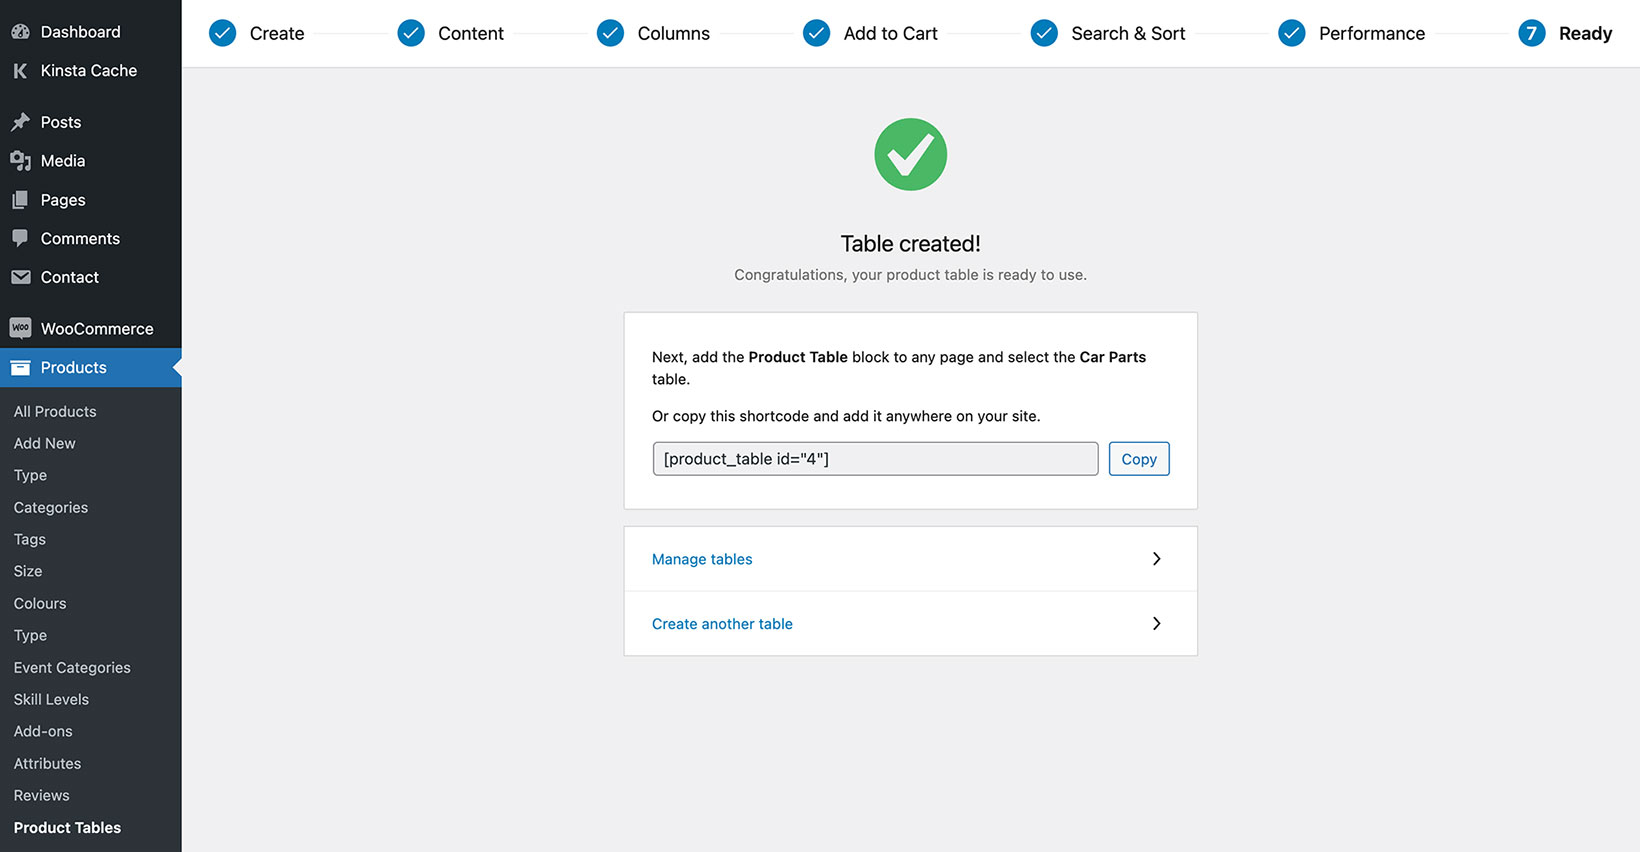Viewport: 1640px width, 852px height.
Task: Expand the Create another table chevron
Action: pos(1156,624)
